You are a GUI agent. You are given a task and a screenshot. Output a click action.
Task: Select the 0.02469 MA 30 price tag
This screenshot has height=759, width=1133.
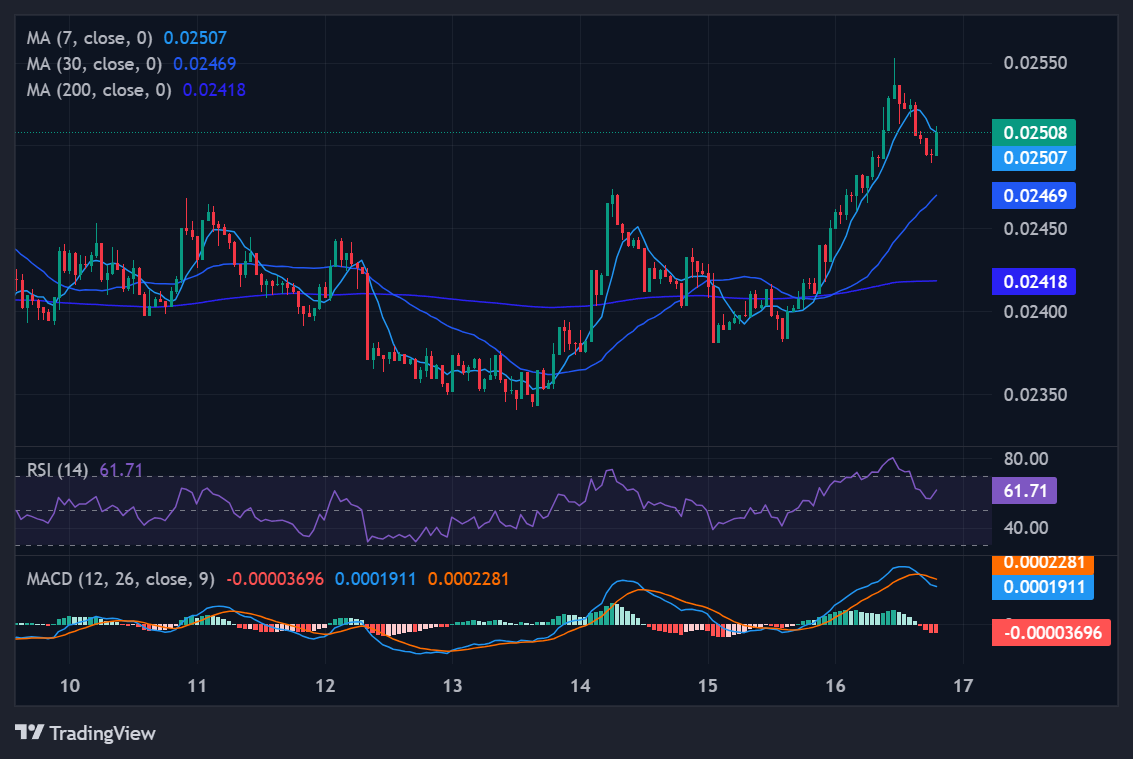pyautogui.click(x=1034, y=195)
